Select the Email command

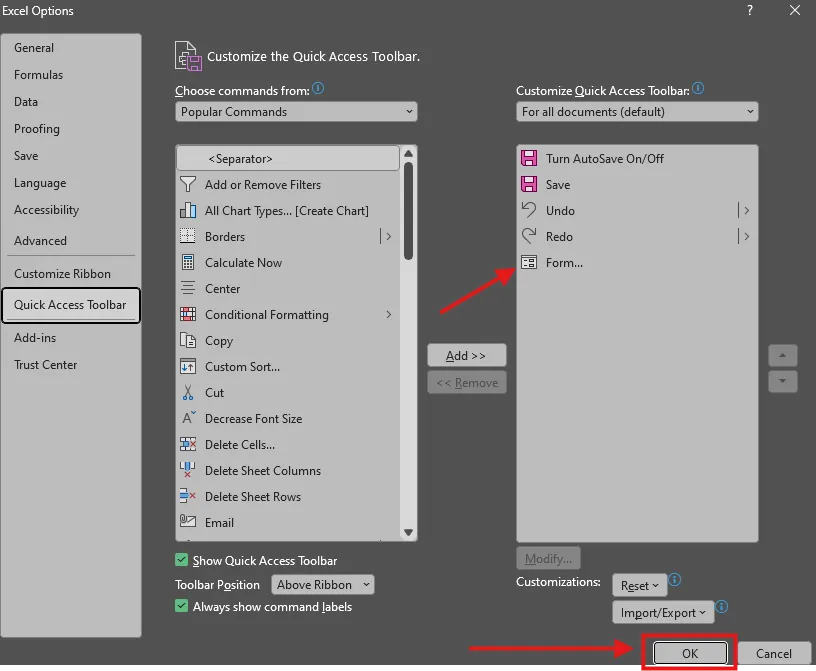(217, 522)
